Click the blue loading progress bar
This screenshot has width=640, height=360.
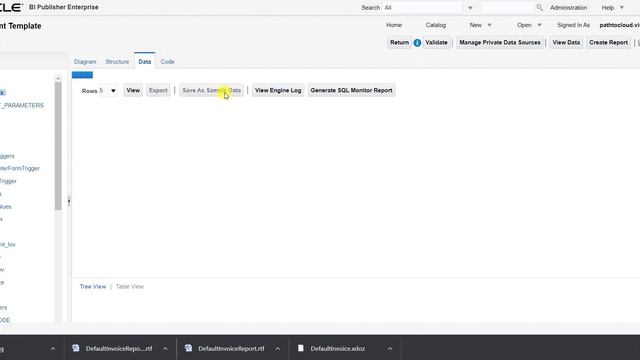point(82,75)
